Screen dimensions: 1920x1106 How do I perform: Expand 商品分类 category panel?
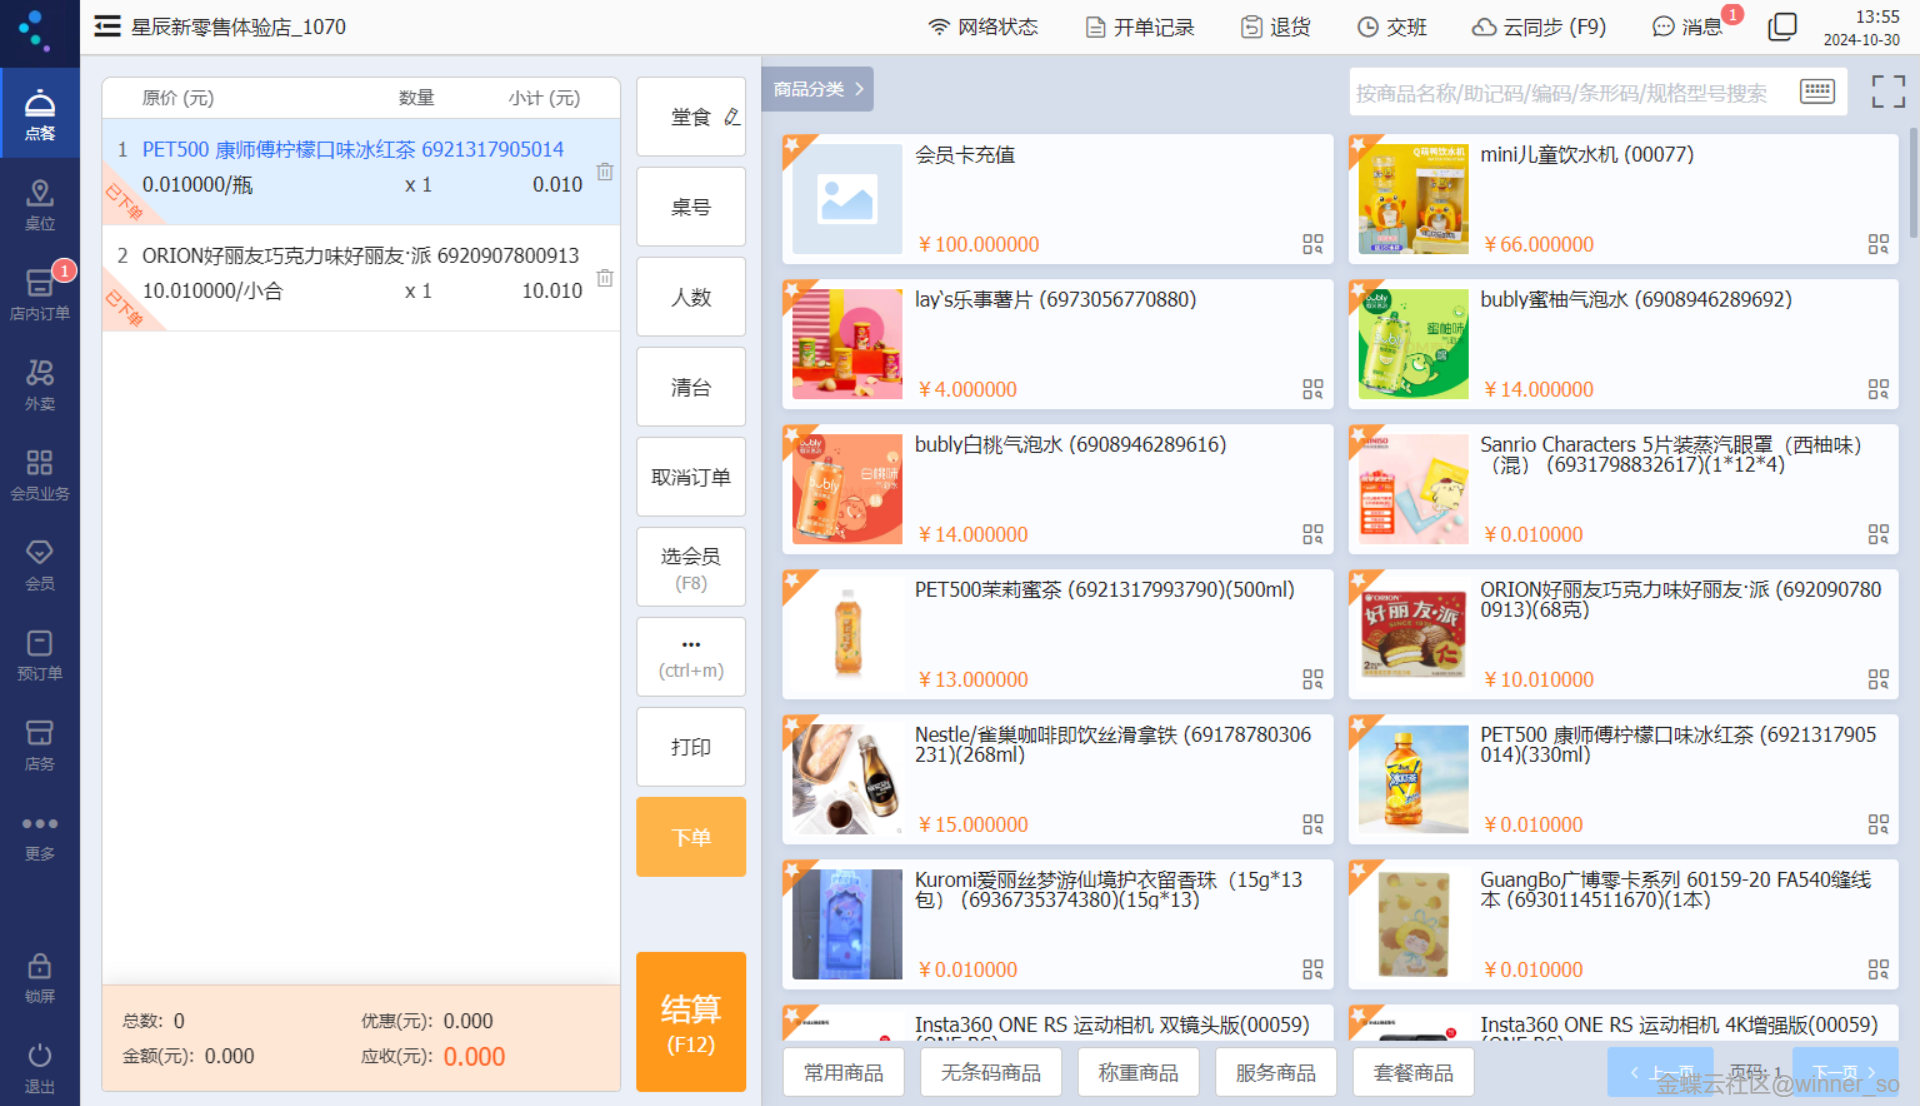[818, 89]
